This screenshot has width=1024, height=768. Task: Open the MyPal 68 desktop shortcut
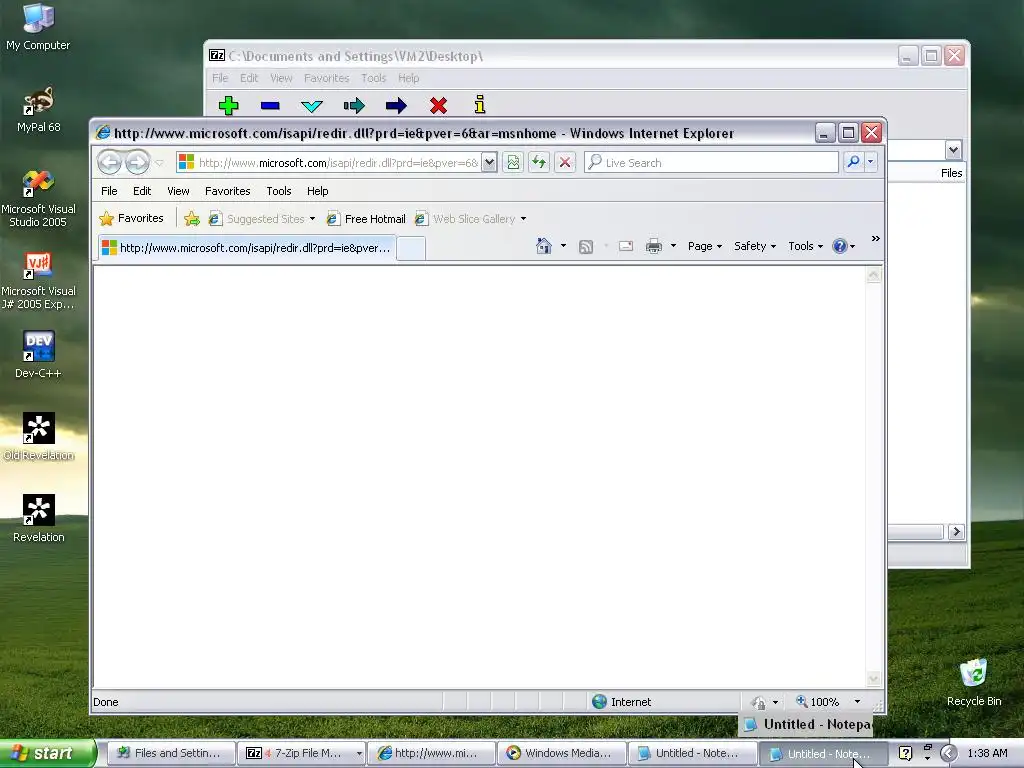[39, 110]
